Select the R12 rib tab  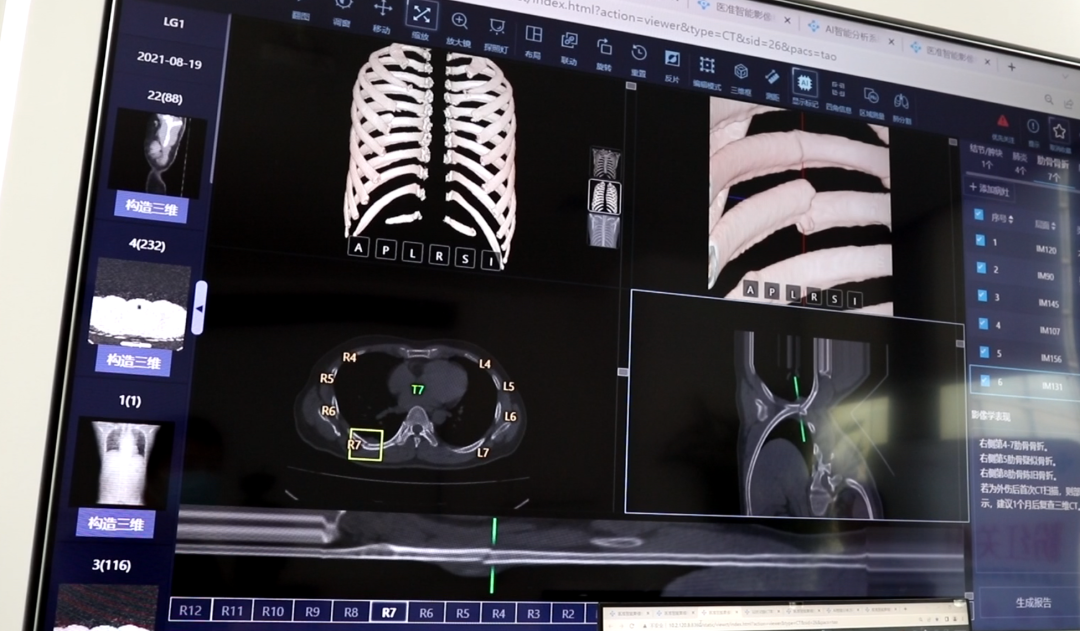190,610
